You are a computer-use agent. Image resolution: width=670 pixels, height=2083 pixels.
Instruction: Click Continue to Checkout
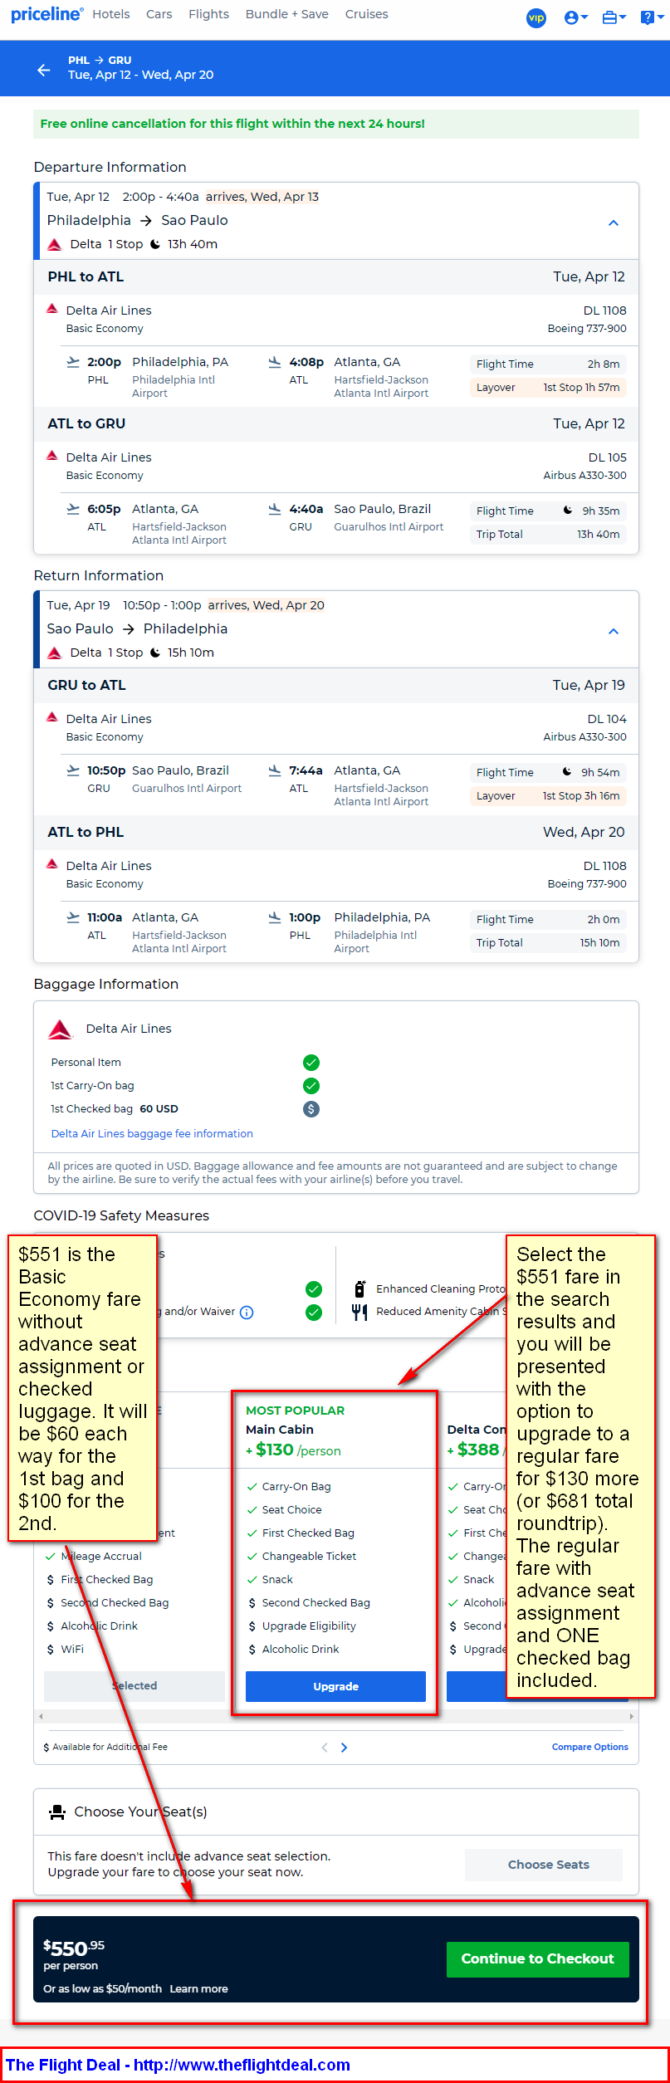pyautogui.click(x=537, y=1959)
